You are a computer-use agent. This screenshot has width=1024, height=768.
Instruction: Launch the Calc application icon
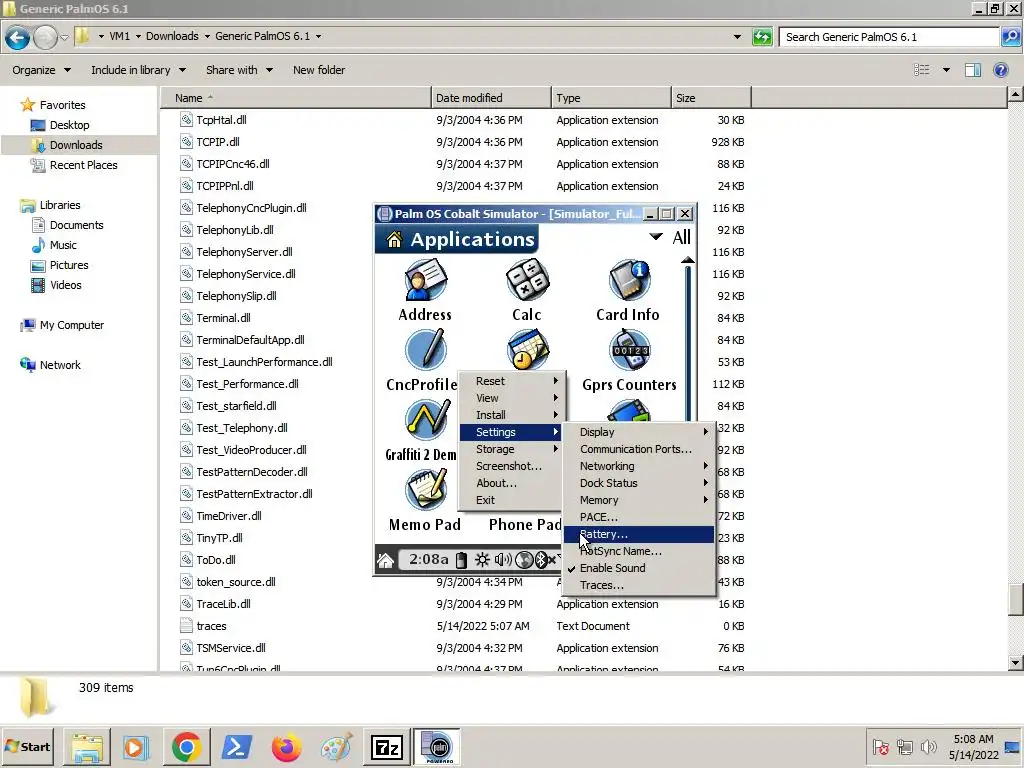527,281
